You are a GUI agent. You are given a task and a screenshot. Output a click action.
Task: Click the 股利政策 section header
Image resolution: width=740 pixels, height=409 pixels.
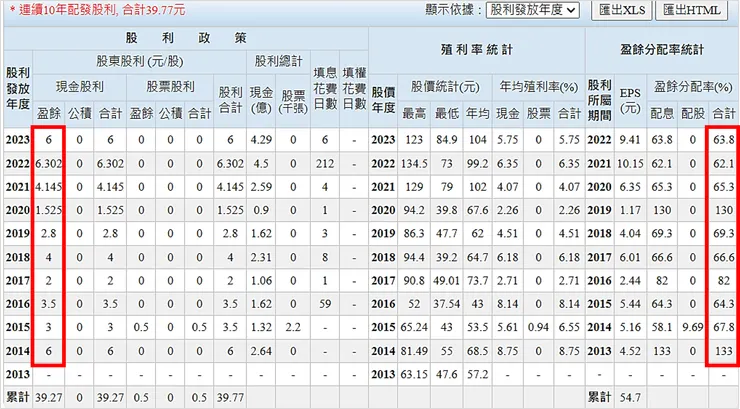pos(186,38)
